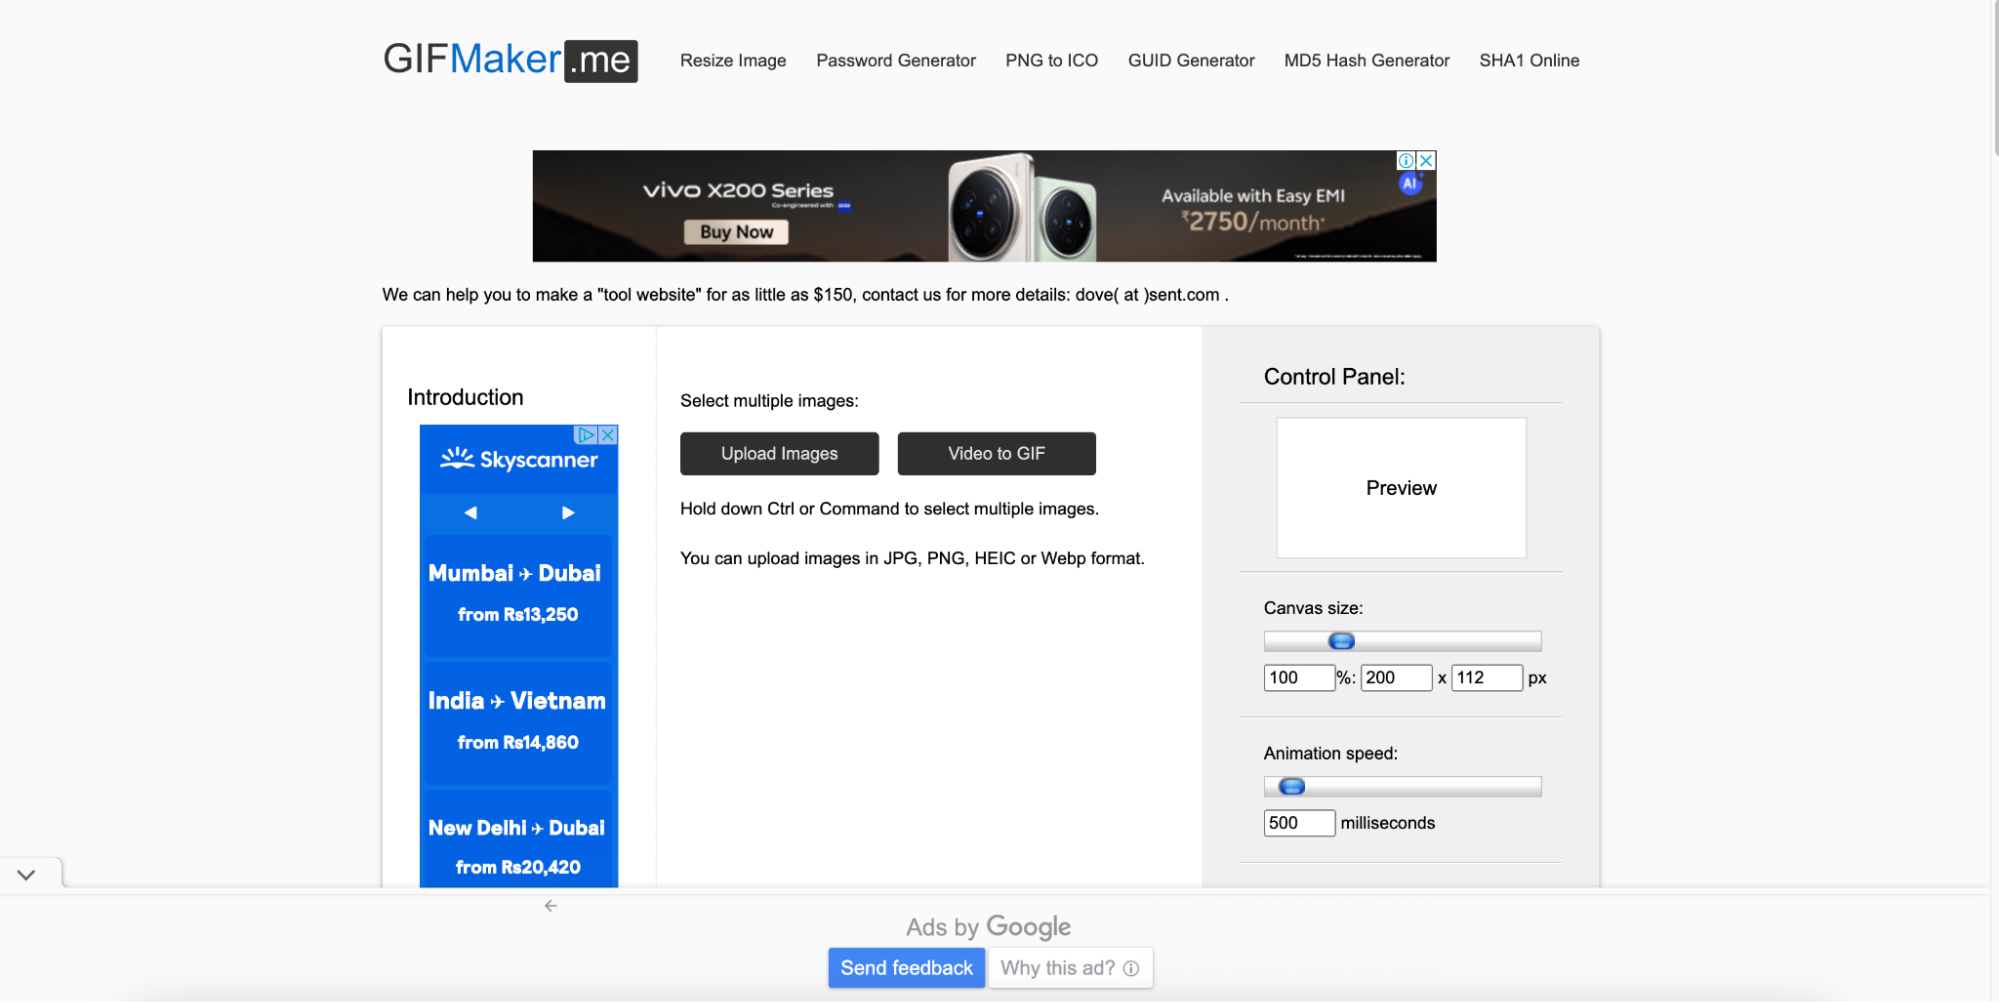Viewport: 1999px width, 1003px height.
Task: Show next Skyscanner deal arrow
Action: [x=568, y=513]
